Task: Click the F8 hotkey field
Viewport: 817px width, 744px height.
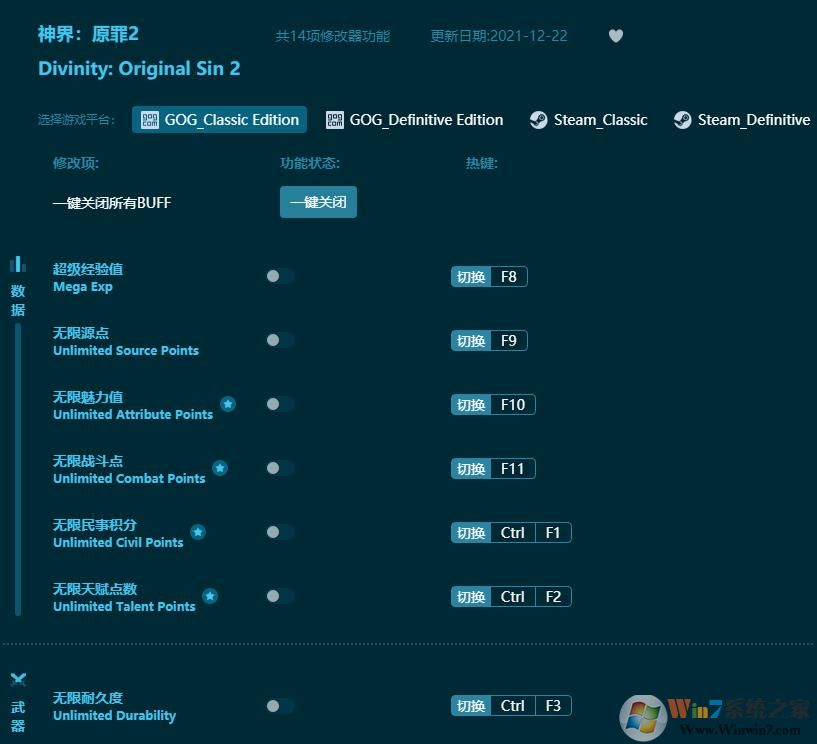Action: (x=509, y=277)
